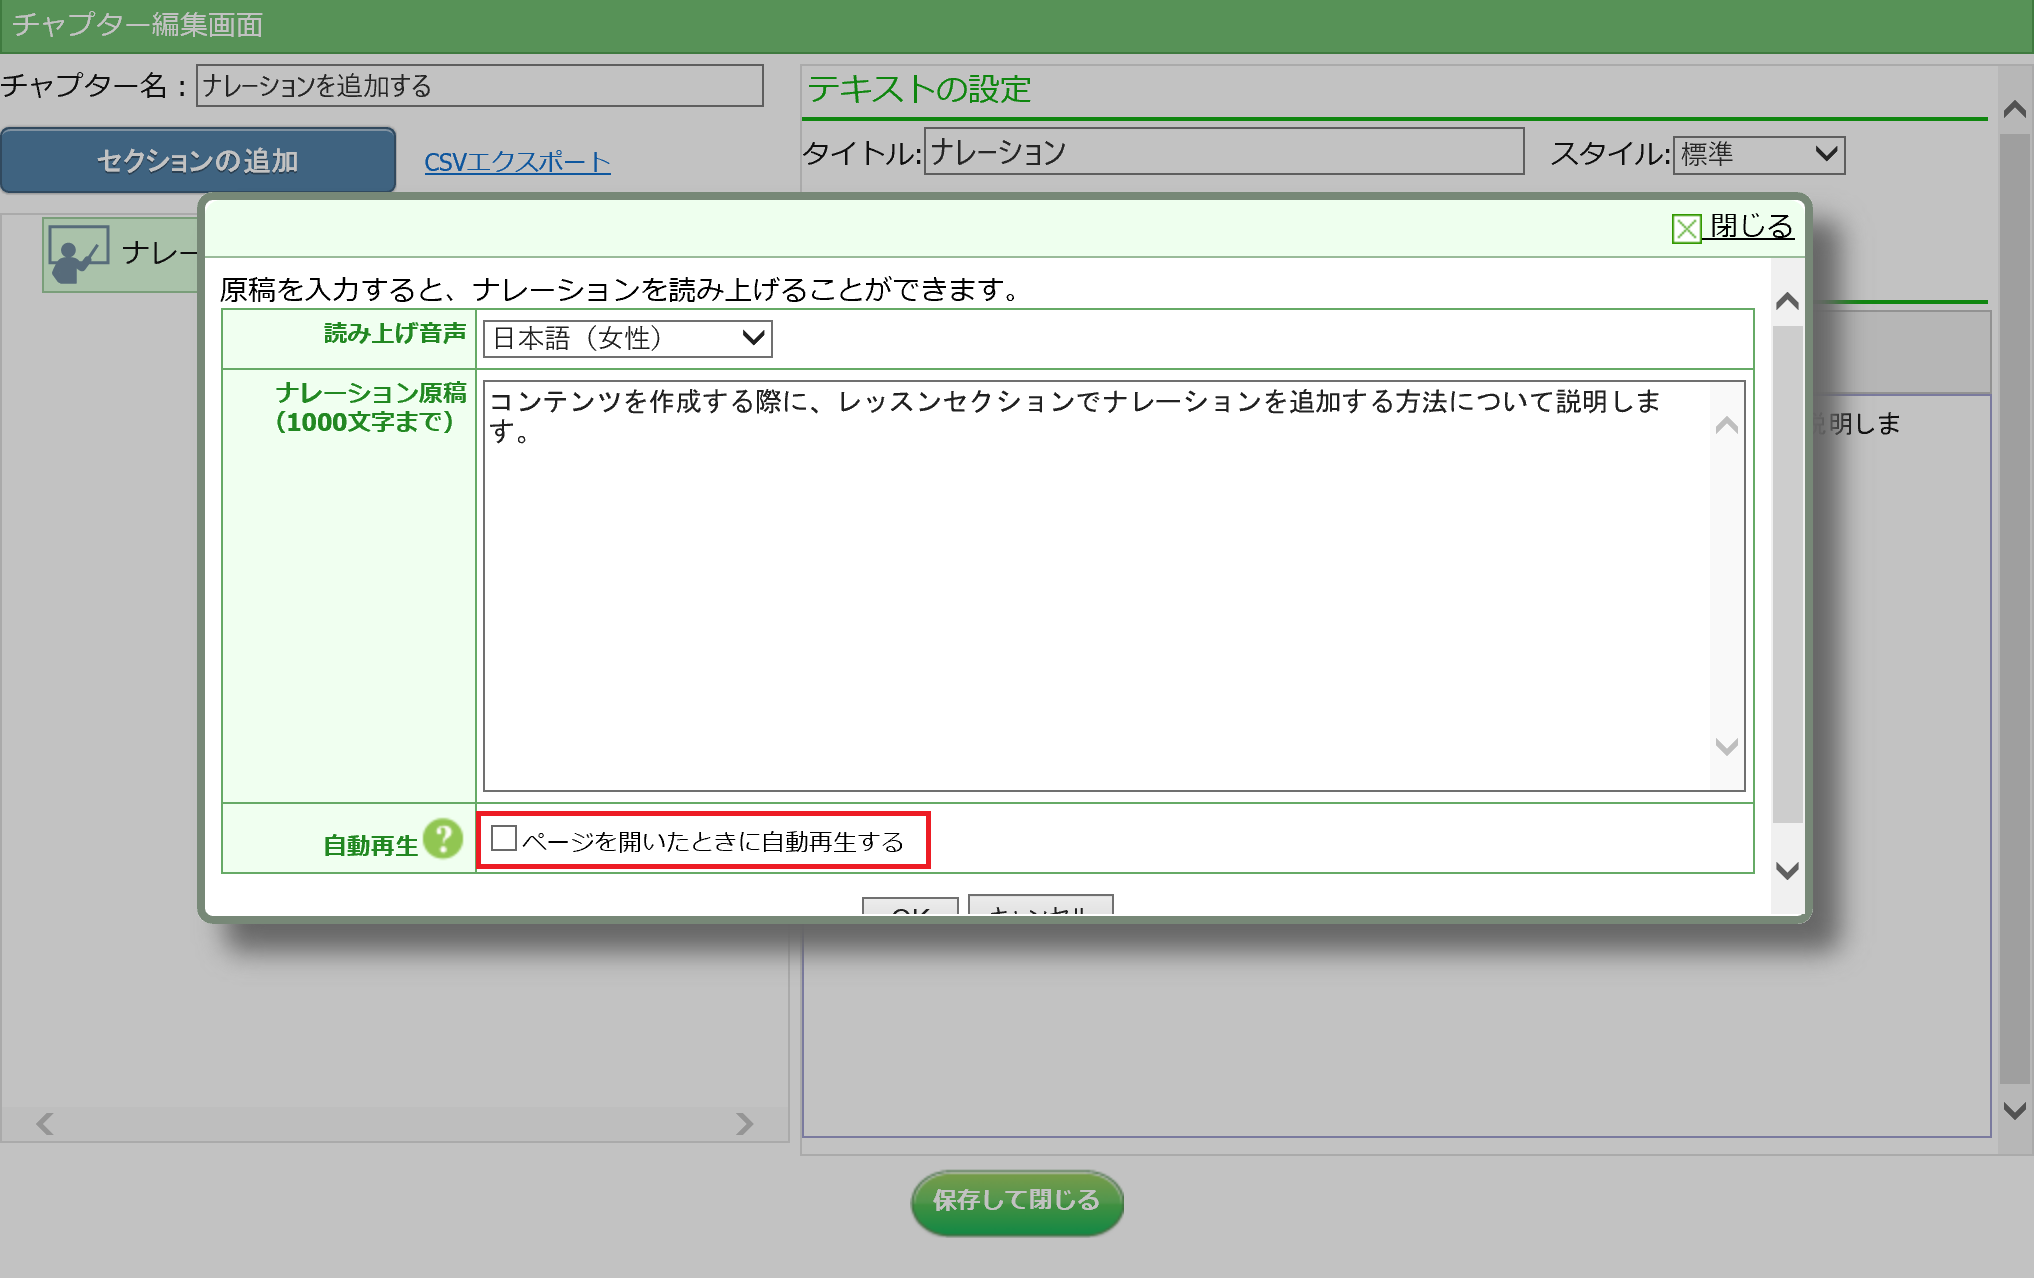The height and width of the screenshot is (1280, 2034).
Task: Click left arrow of section list scrollbar
Action: (x=45, y=1124)
